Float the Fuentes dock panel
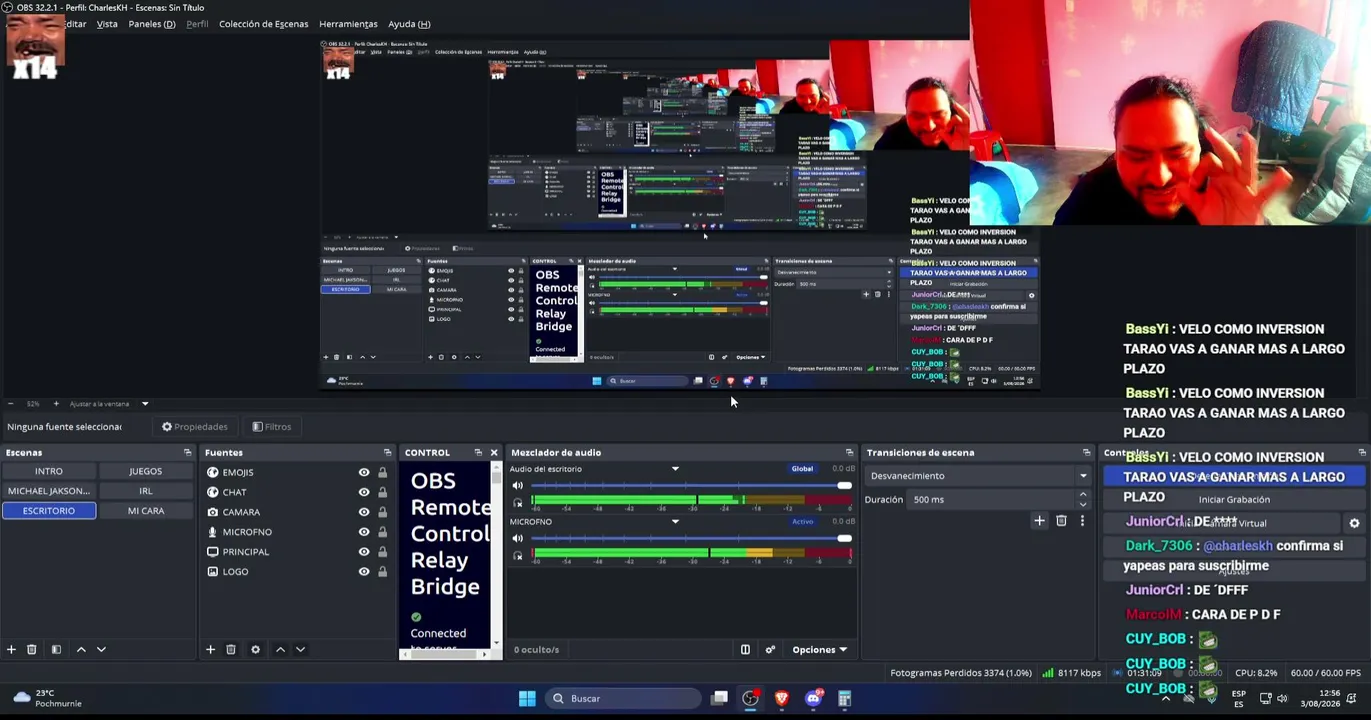This screenshot has height=720, width=1371. click(387, 452)
